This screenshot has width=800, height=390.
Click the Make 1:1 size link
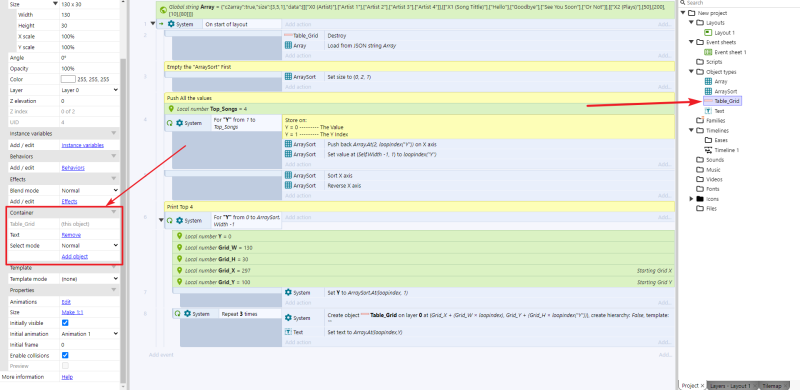(x=72, y=312)
